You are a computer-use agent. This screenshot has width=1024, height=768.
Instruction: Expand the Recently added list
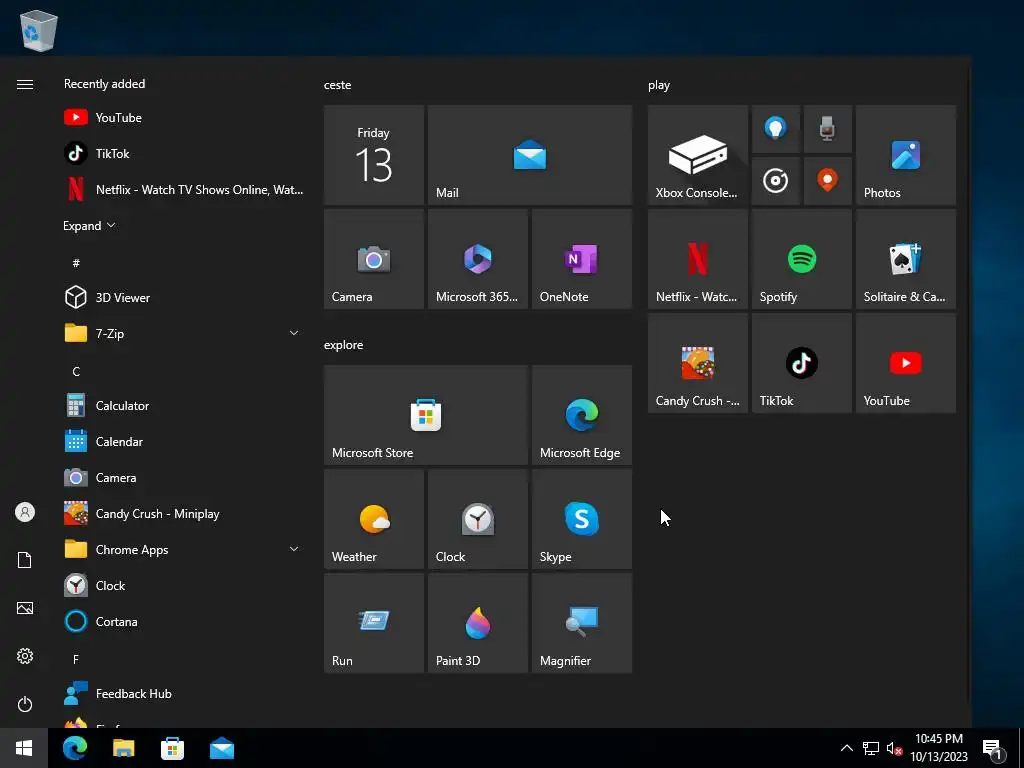point(89,225)
